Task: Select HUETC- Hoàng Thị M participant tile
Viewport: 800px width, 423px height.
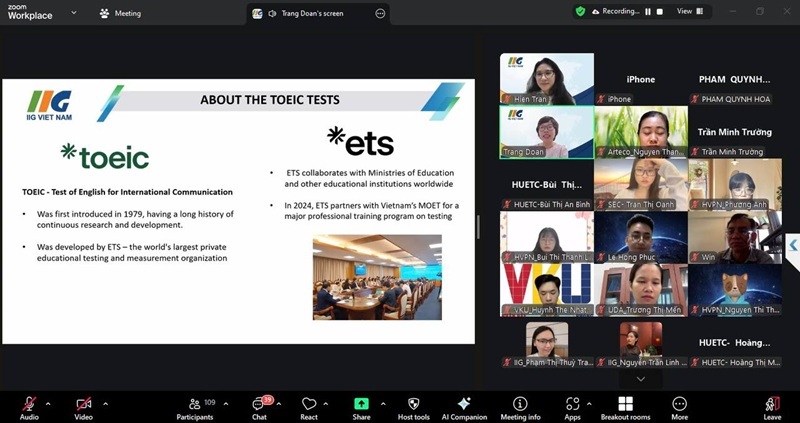Action: click(735, 343)
